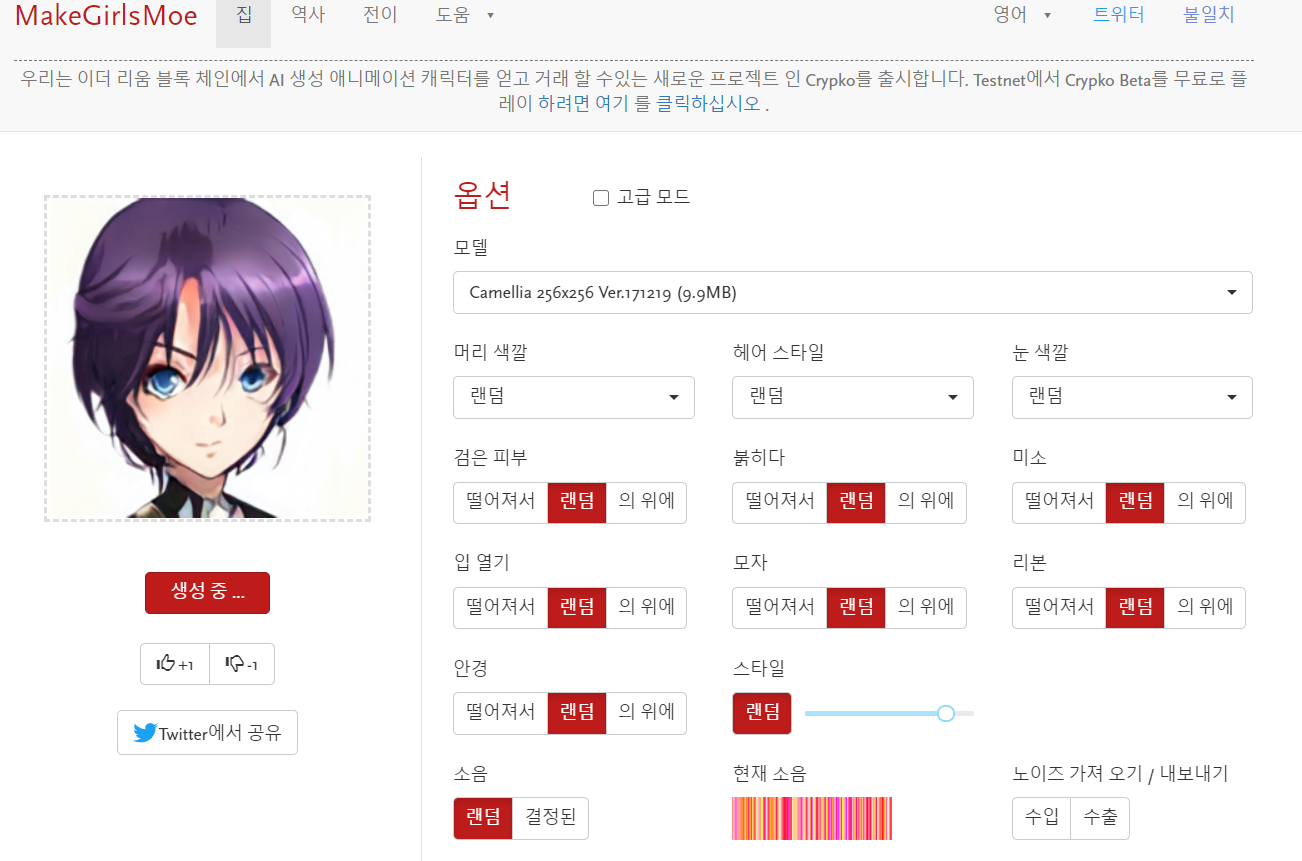Set 입 열기 to 떨어져서
The width and height of the screenshot is (1302, 861).
pos(501,607)
